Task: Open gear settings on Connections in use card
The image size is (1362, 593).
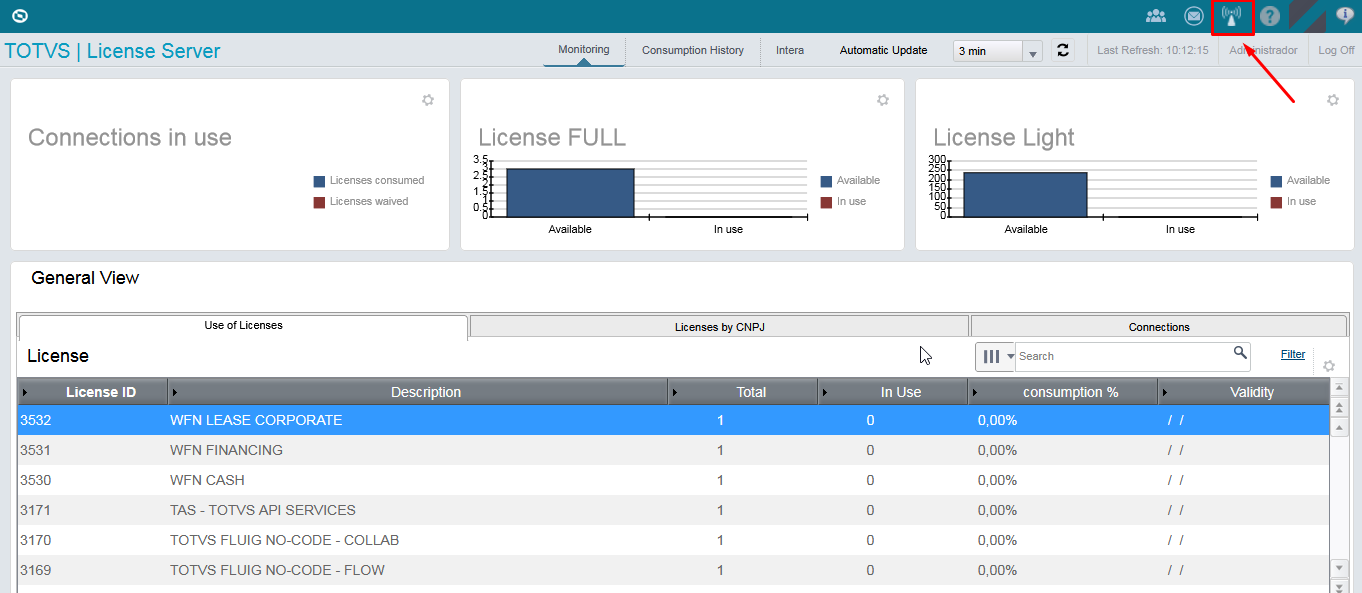Action: 428,100
